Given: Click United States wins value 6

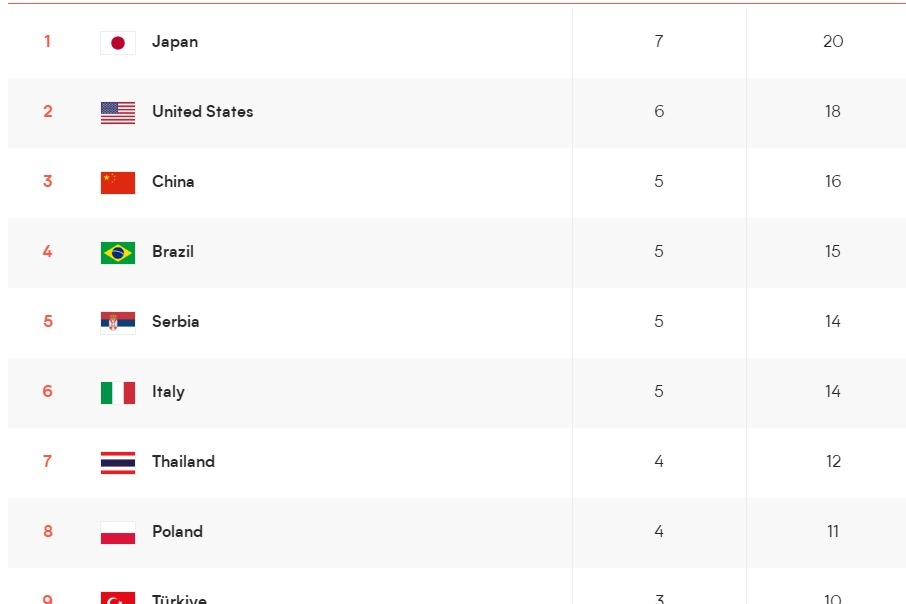Looking at the screenshot, I should click(x=659, y=112).
